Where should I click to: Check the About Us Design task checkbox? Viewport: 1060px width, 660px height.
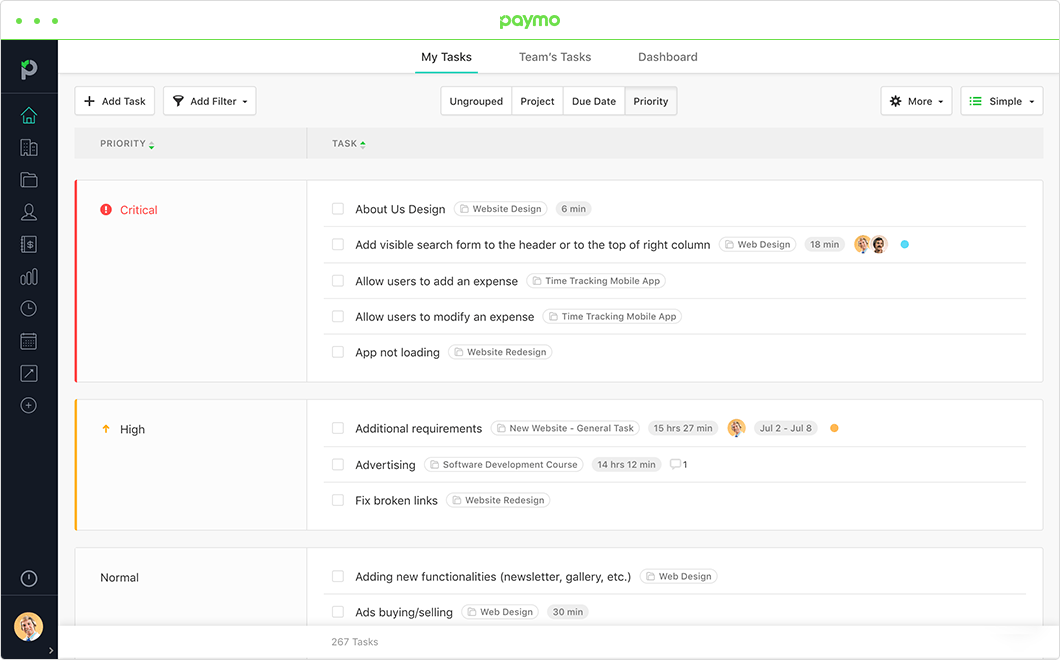click(x=337, y=208)
